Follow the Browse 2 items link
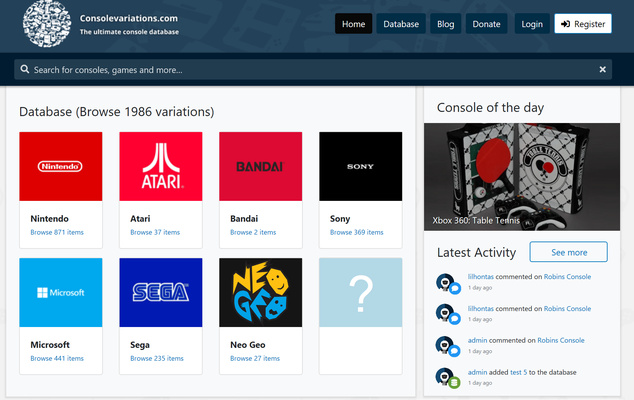Image resolution: width=634 pixels, height=400 pixels. 253,232
